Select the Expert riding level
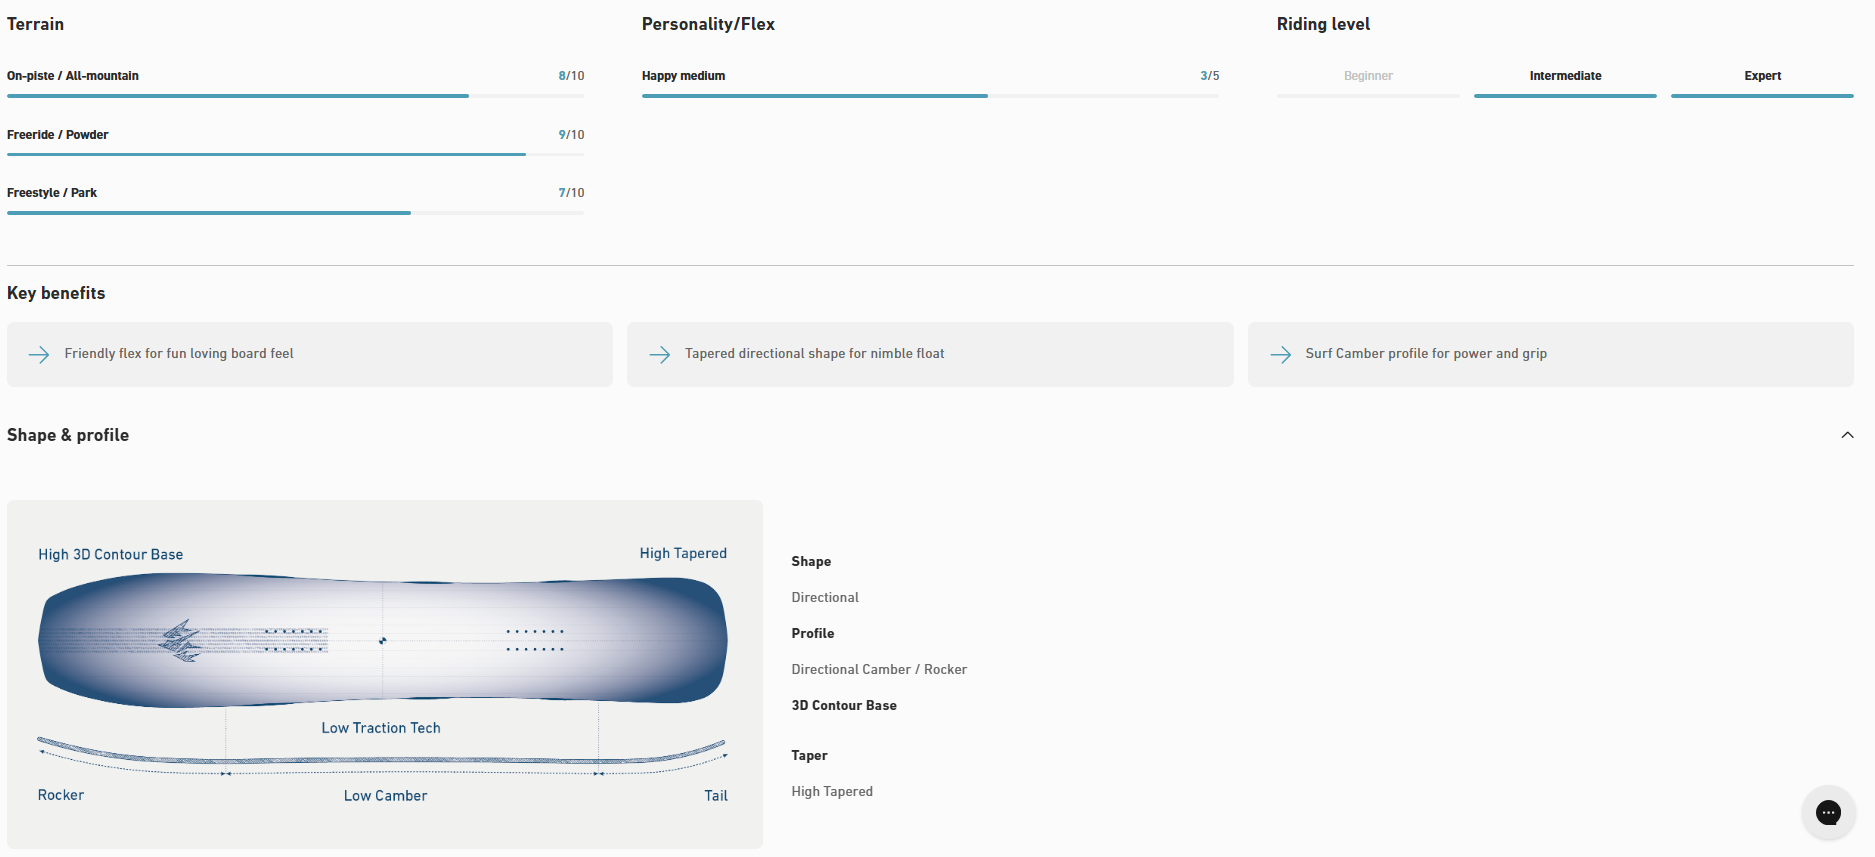 point(1762,76)
